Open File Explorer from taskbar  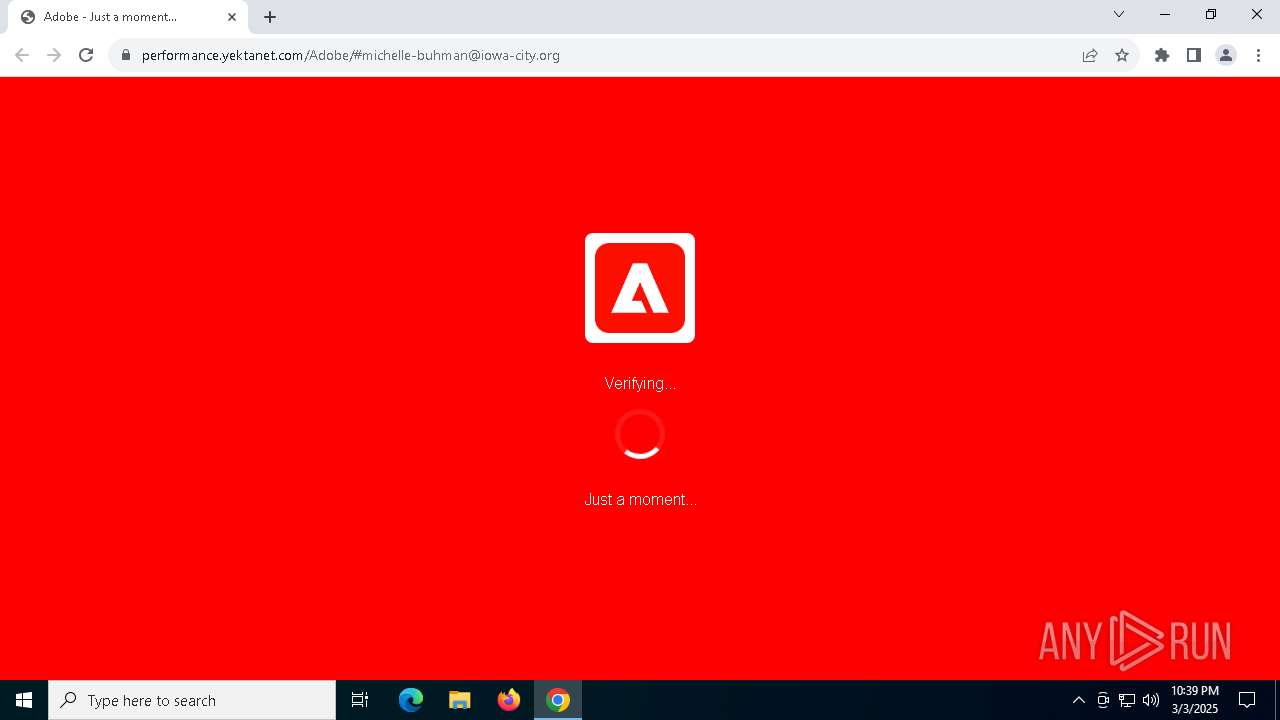click(x=460, y=700)
